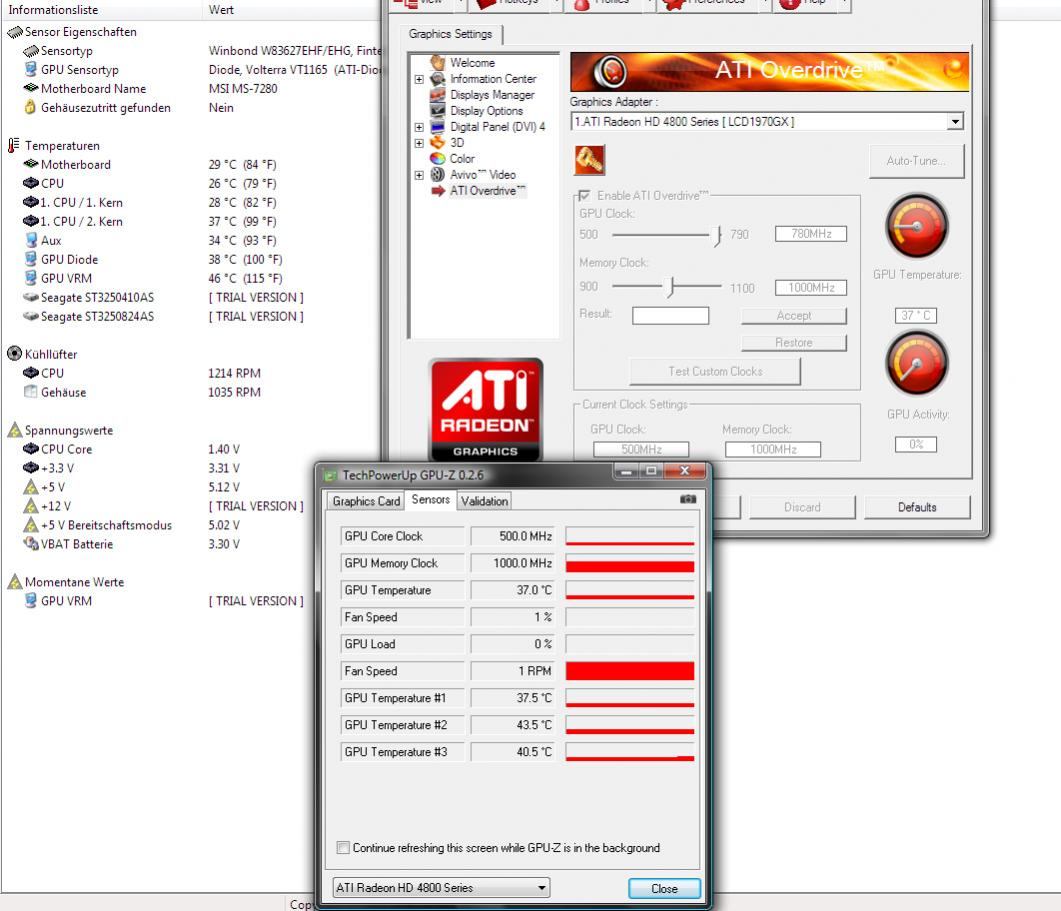Screen dimensions: 1061x911
Task: Click the Seagate ST3250410AS drive icon
Action: (30, 297)
